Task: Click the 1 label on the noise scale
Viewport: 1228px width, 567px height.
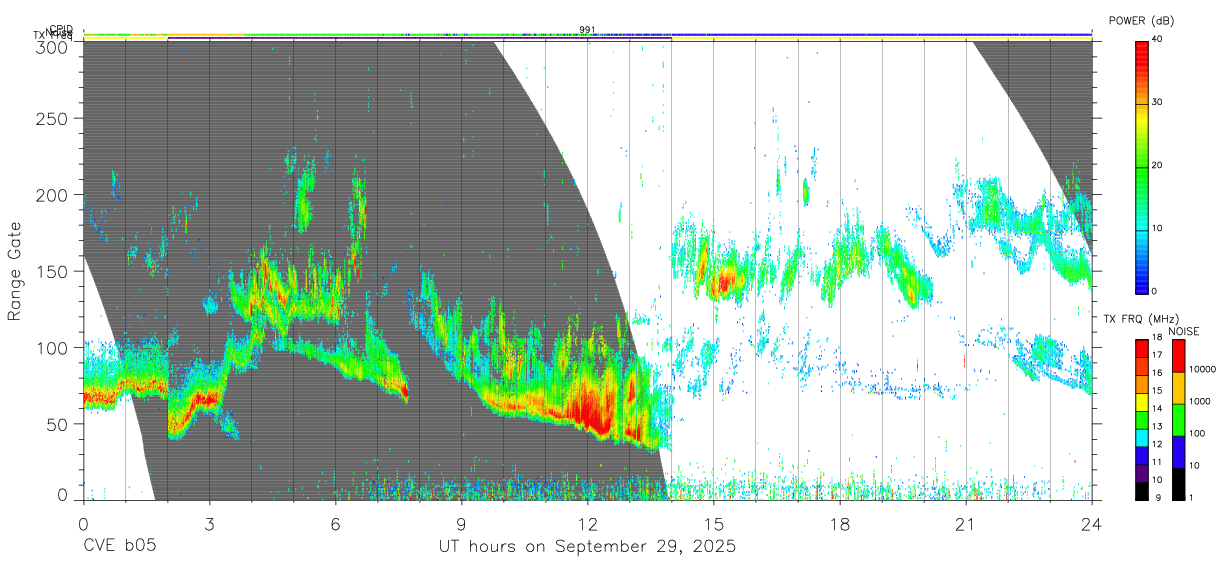Action: pos(1193,498)
